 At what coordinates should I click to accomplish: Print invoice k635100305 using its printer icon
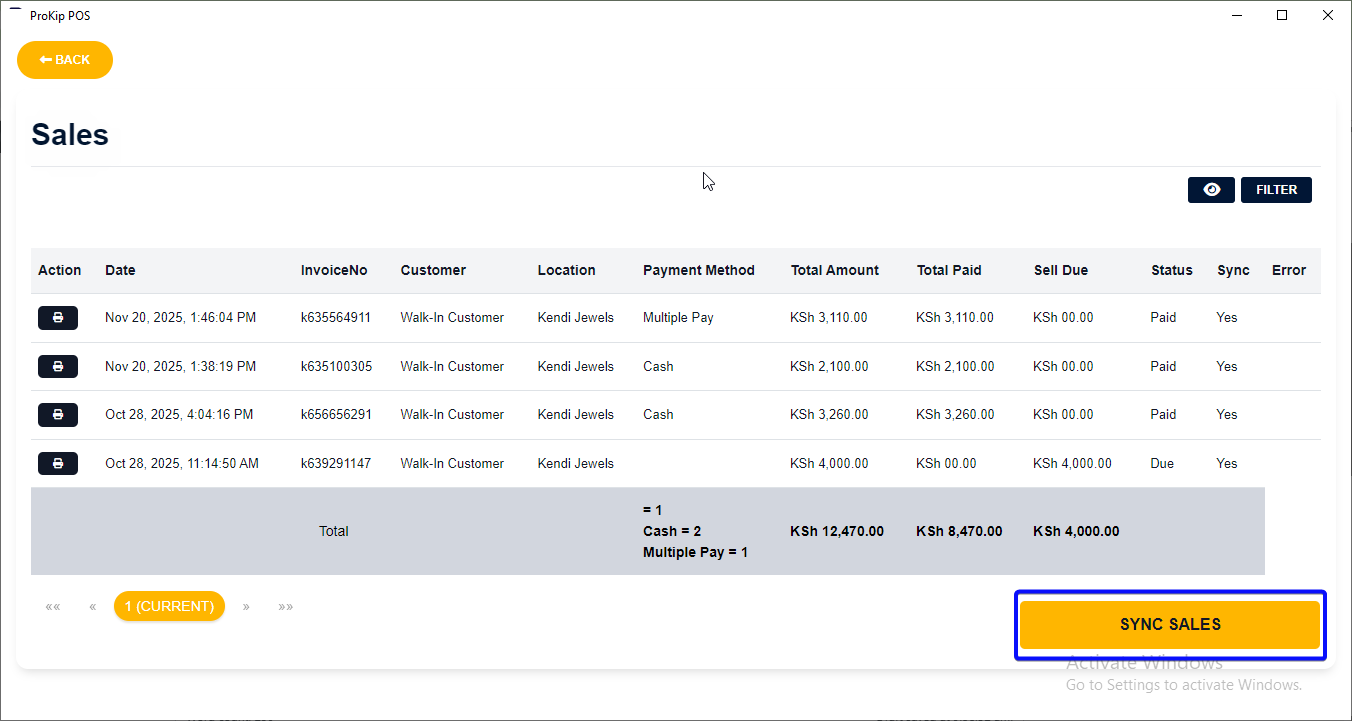click(58, 367)
